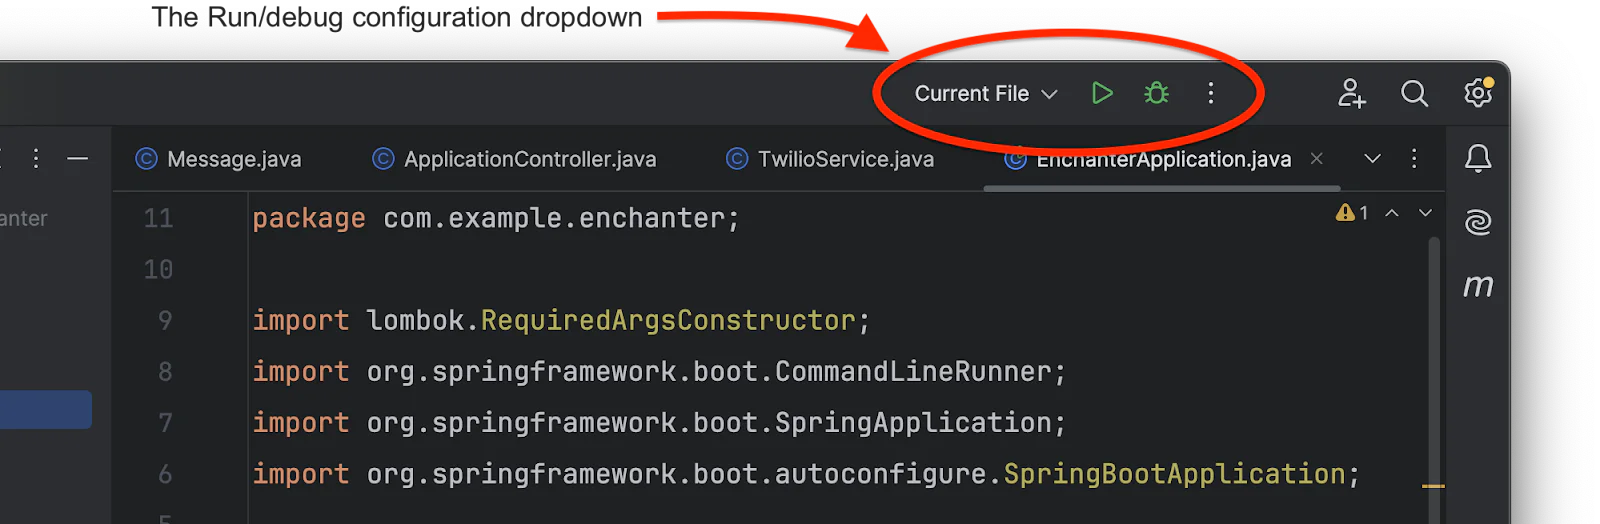Open IDE settings gear
The width and height of the screenshot is (1600, 524).
coord(1478,92)
